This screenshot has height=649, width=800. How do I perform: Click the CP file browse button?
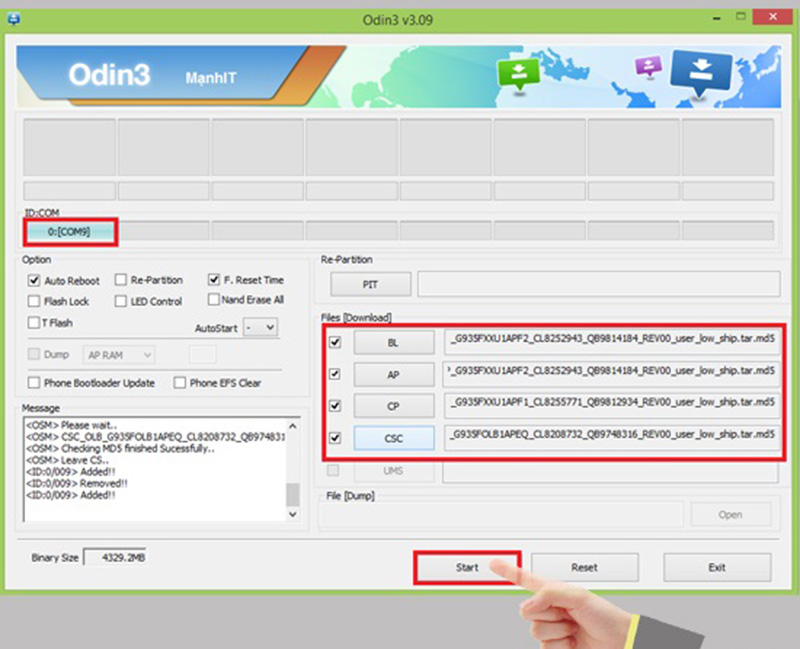click(x=394, y=406)
